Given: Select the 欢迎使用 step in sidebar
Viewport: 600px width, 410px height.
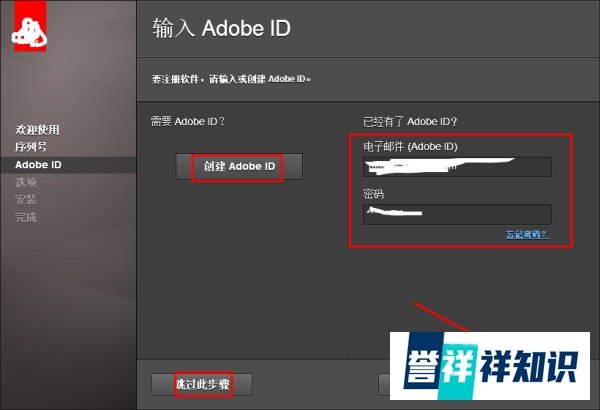Looking at the screenshot, I should click(37, 130).
